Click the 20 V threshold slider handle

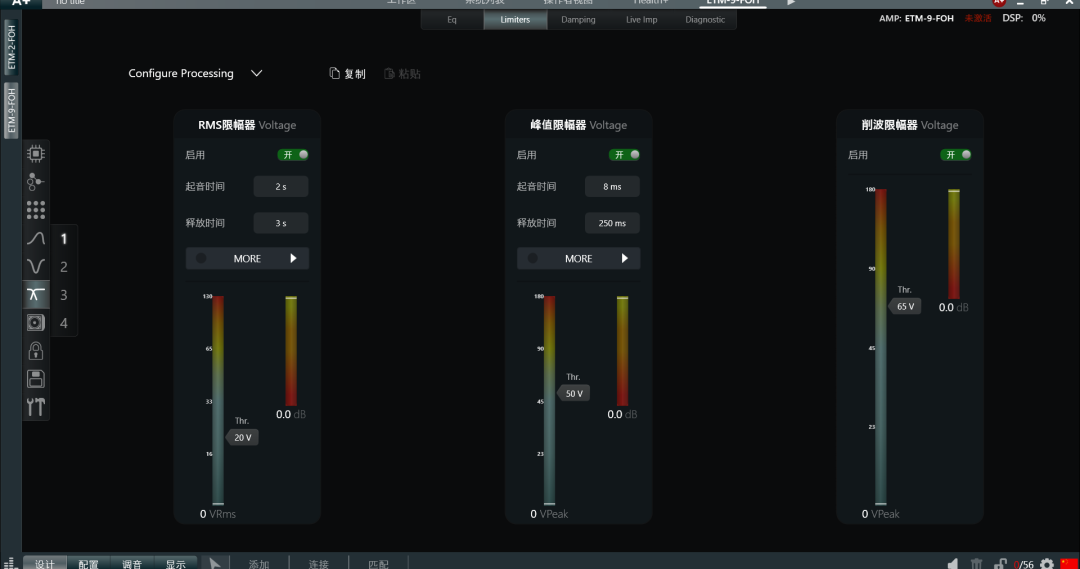pyautogui.click(x=243, y=438)
